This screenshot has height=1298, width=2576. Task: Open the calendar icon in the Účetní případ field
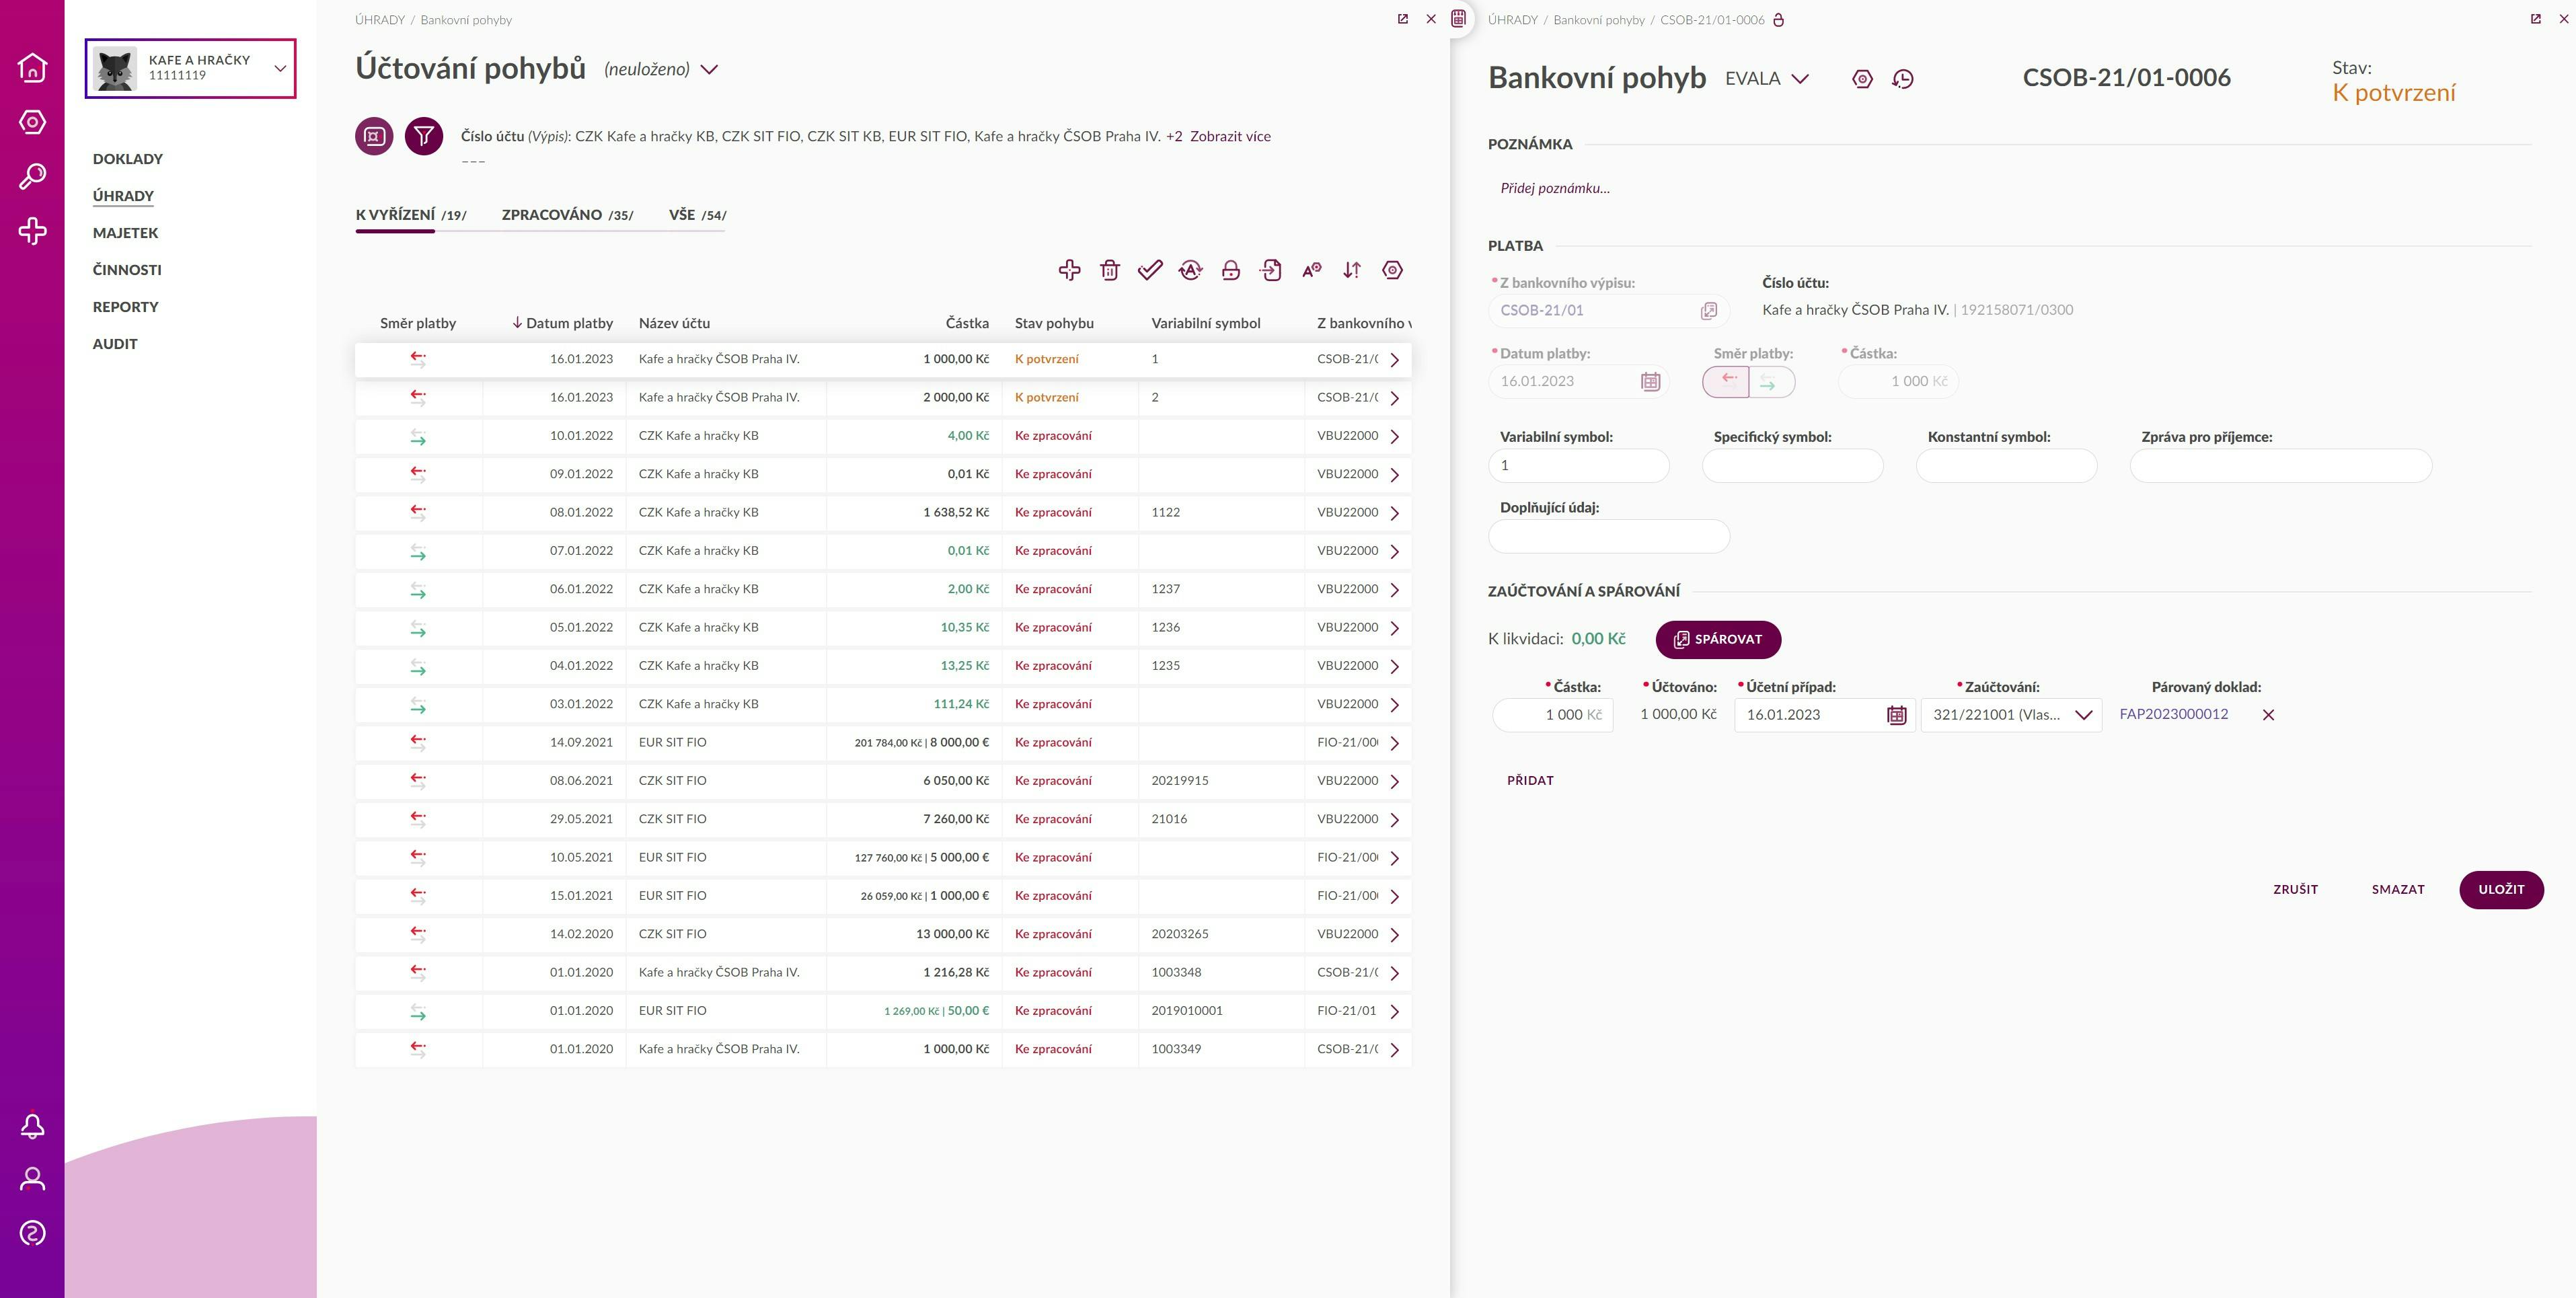point(1896,715)
